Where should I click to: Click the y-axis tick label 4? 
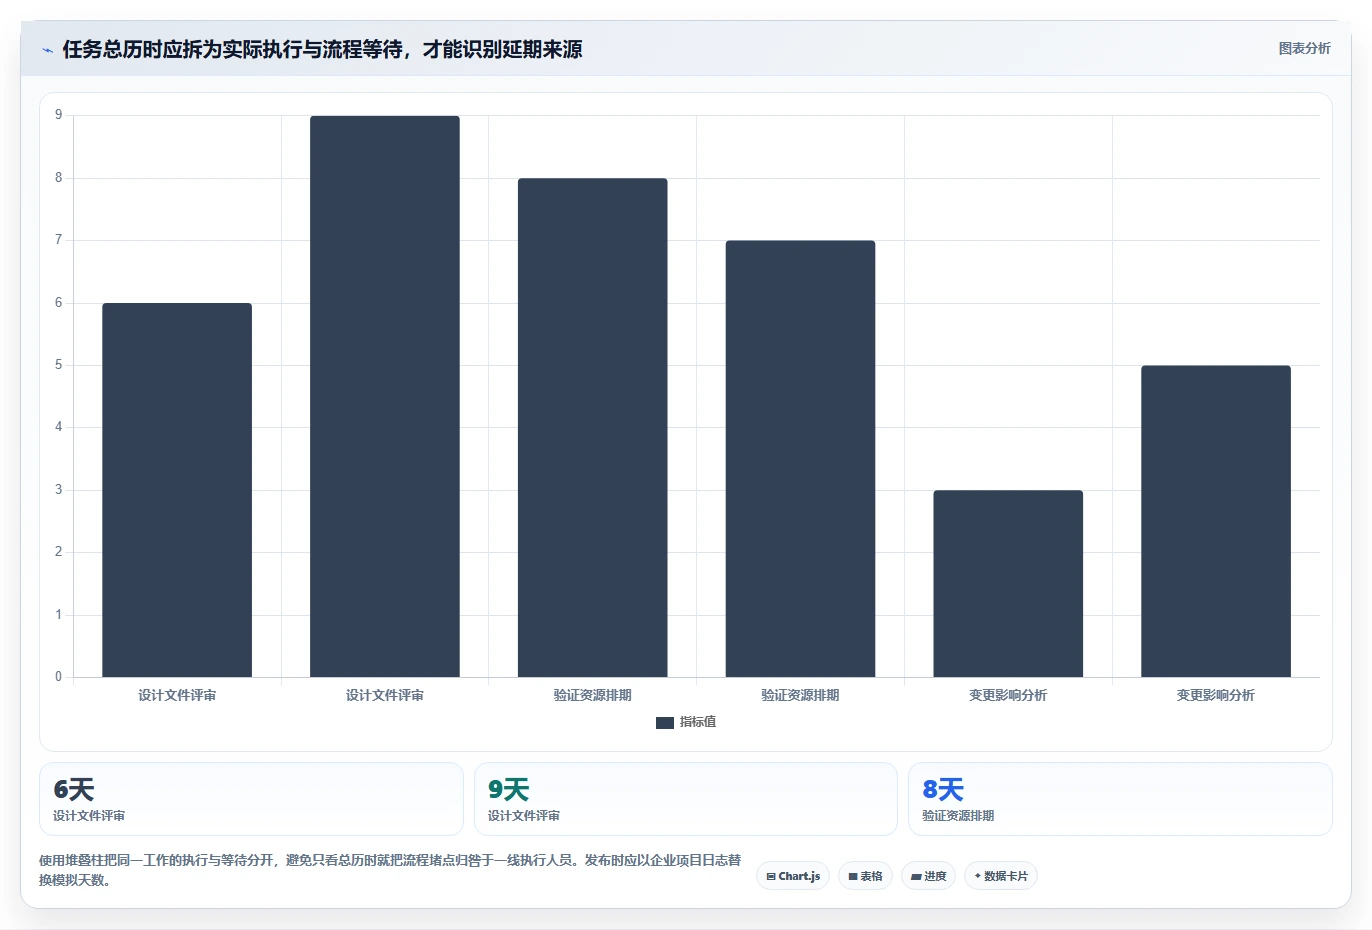(58, 427)
